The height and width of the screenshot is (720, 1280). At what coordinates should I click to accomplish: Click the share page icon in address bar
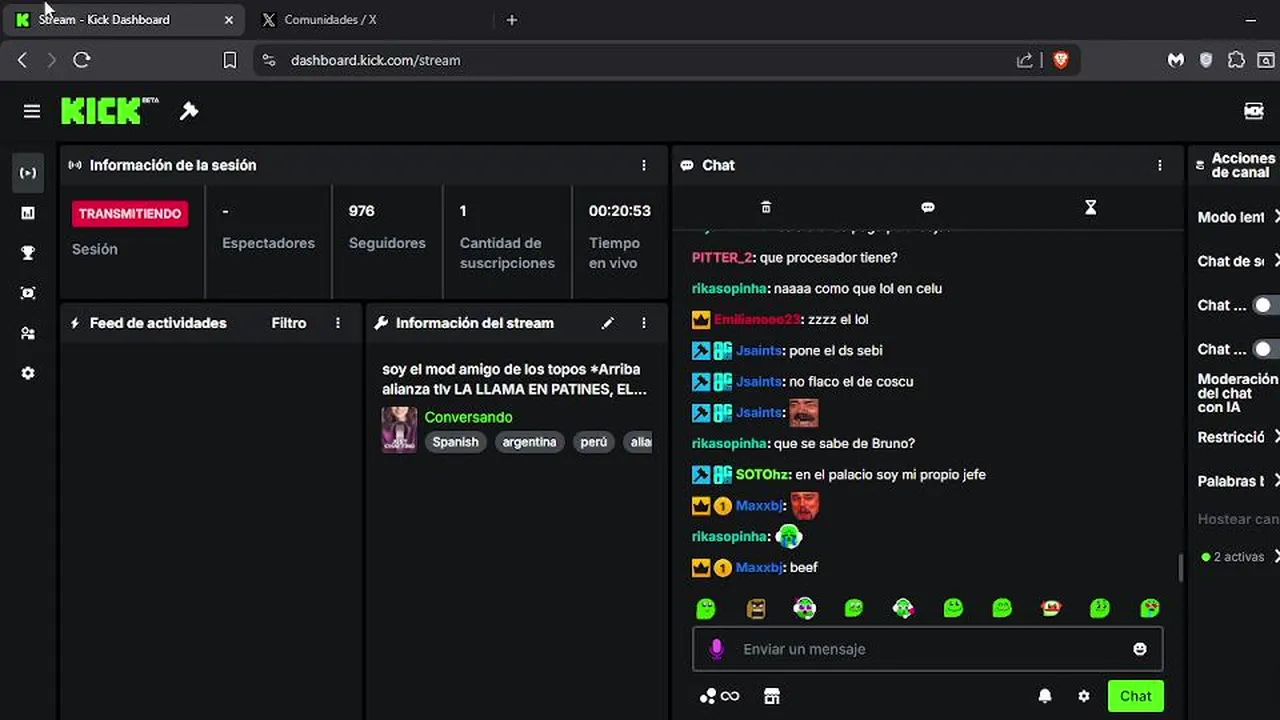tap(1025, 60)
